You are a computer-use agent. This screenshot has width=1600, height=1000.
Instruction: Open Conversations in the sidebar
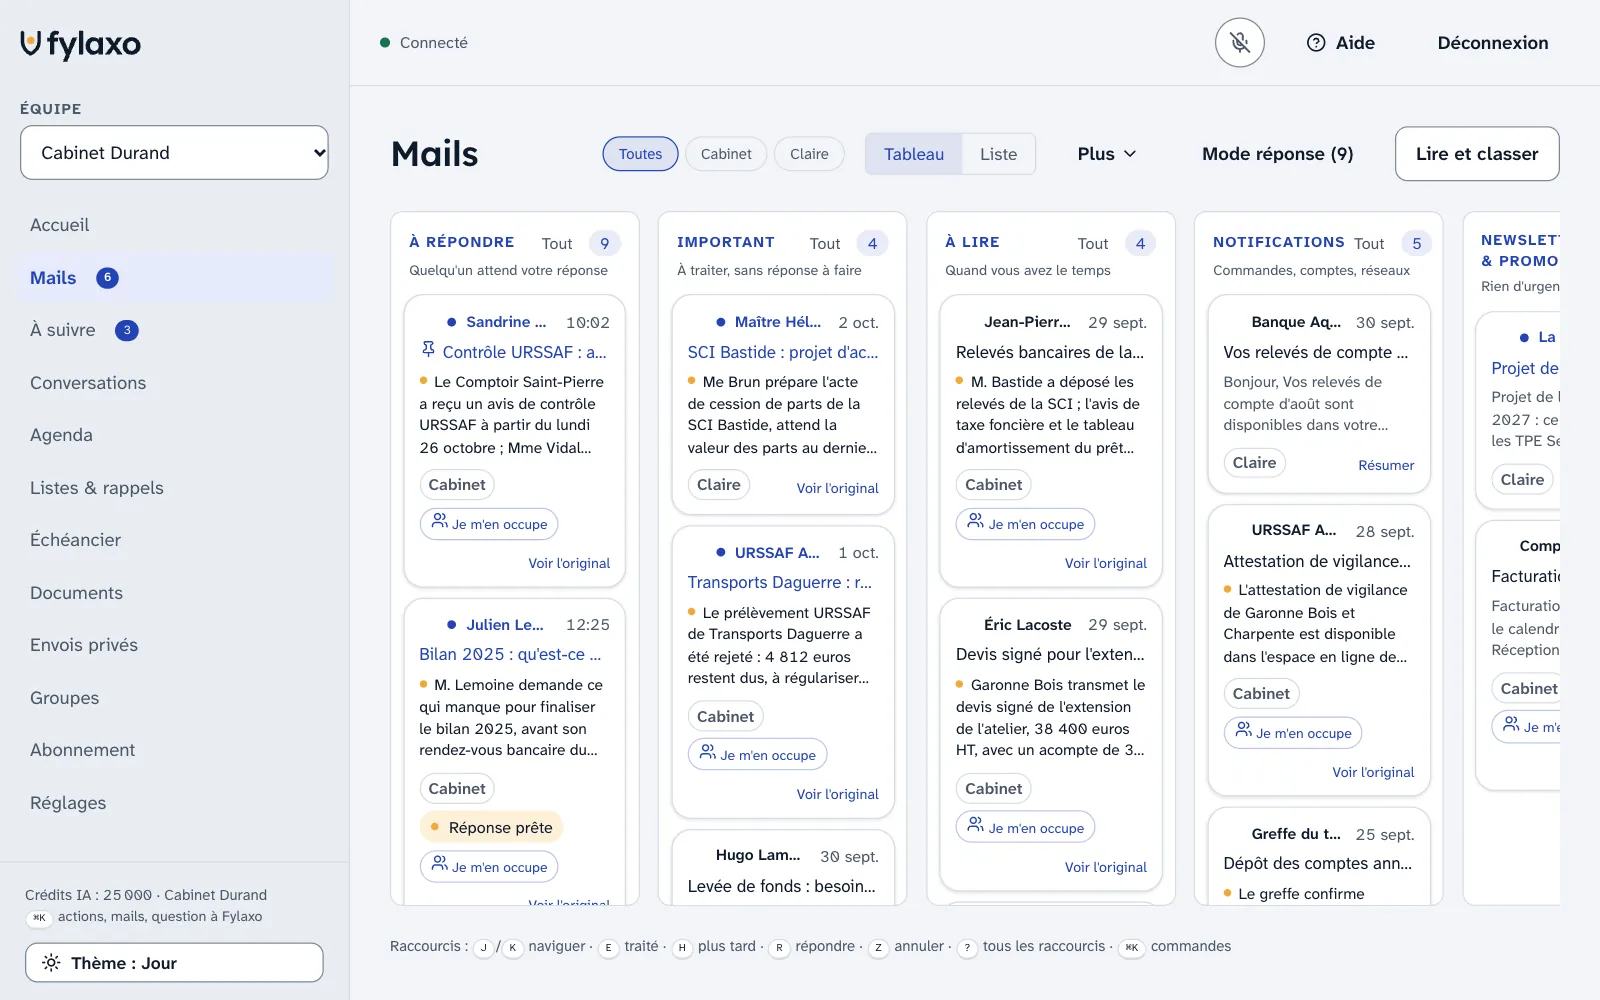click(x=88, y=383)
